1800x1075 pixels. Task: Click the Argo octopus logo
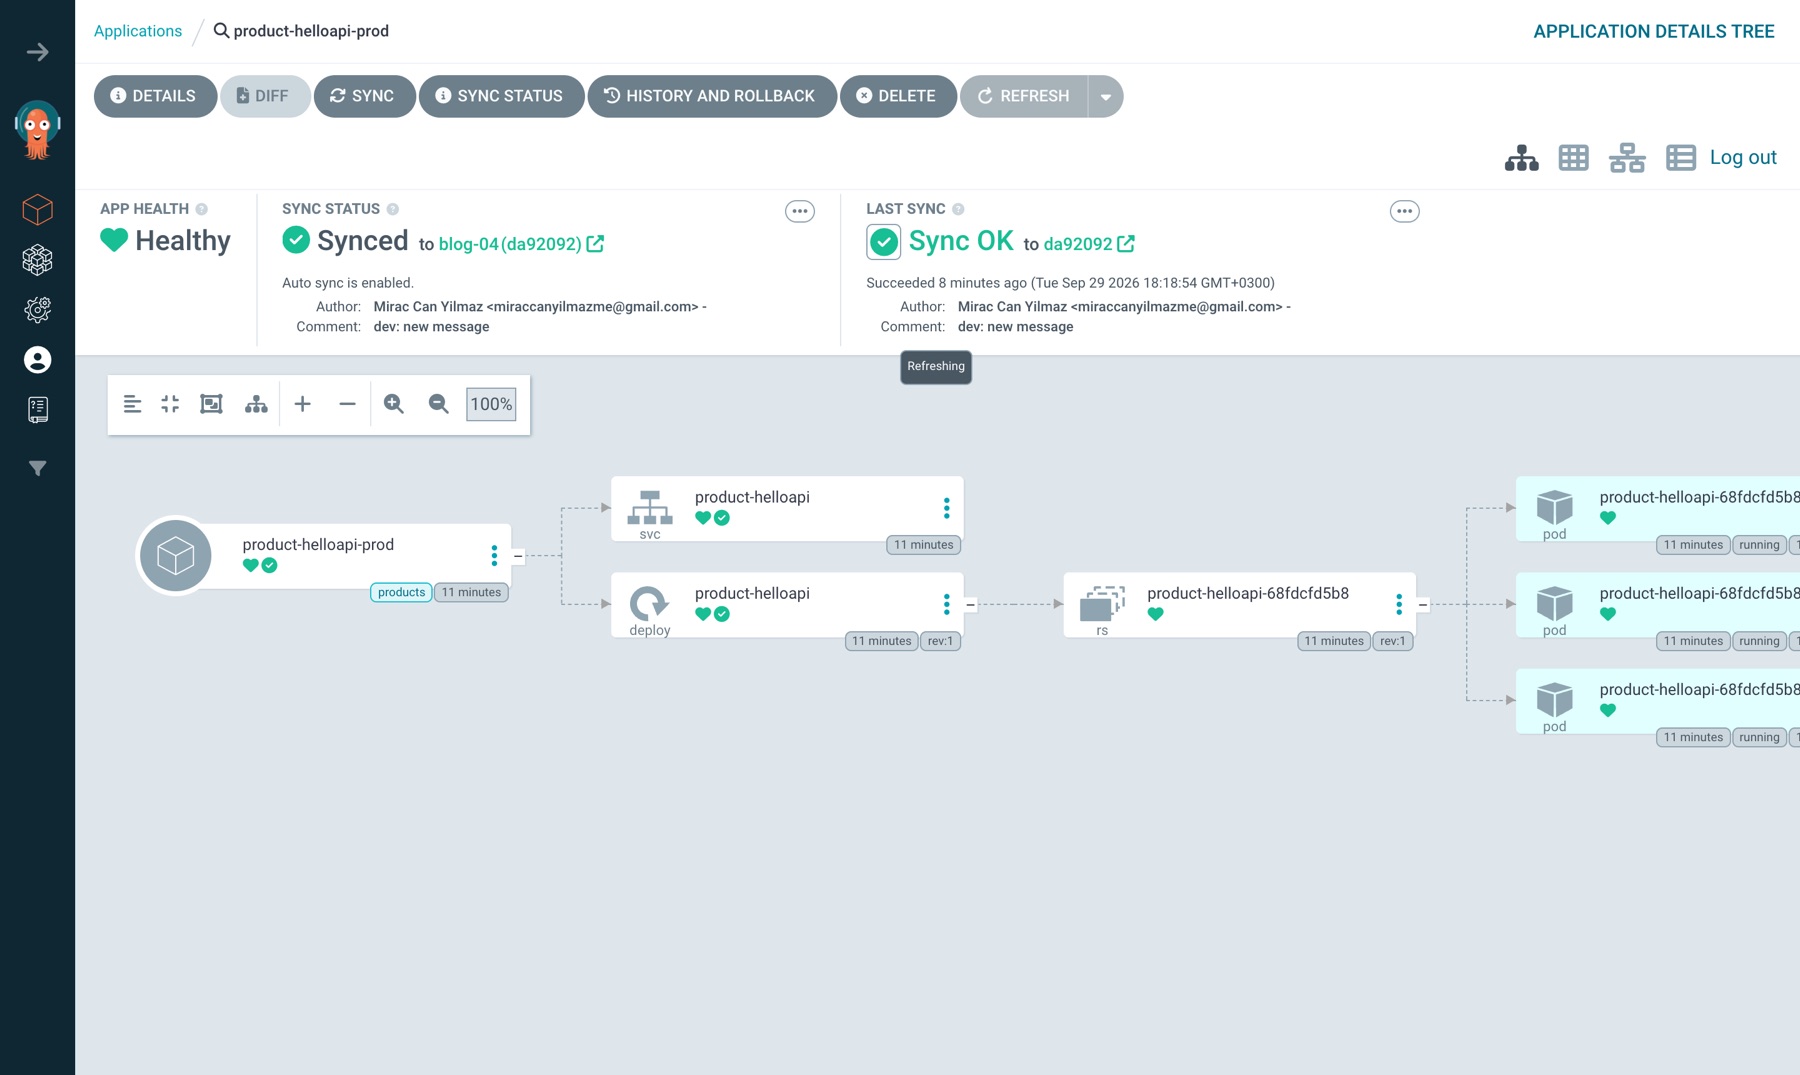38,130
